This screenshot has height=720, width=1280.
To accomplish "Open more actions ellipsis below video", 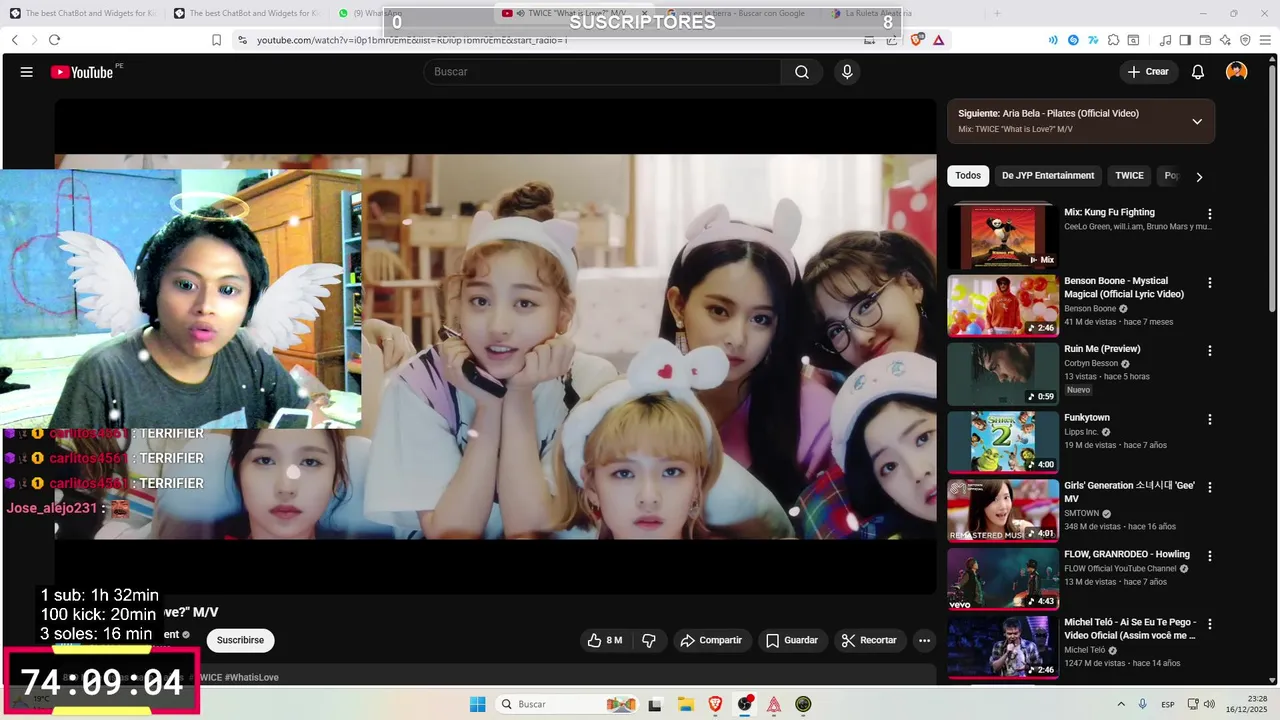I will point(924,640).
